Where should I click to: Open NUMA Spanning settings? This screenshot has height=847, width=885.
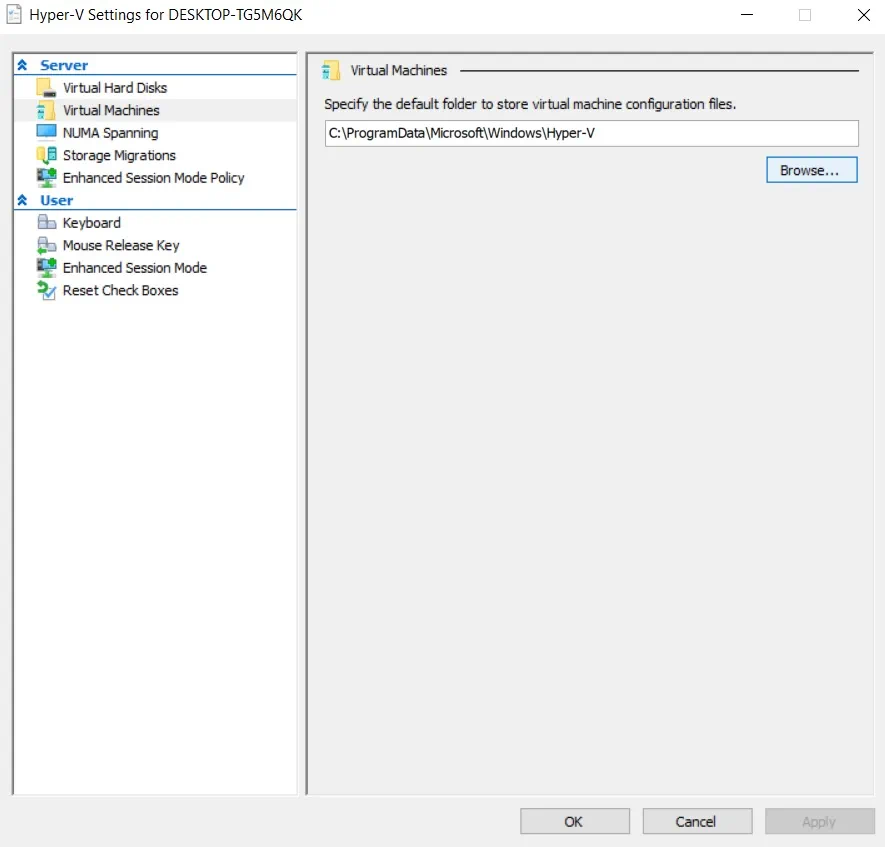[x=110, y=133]
